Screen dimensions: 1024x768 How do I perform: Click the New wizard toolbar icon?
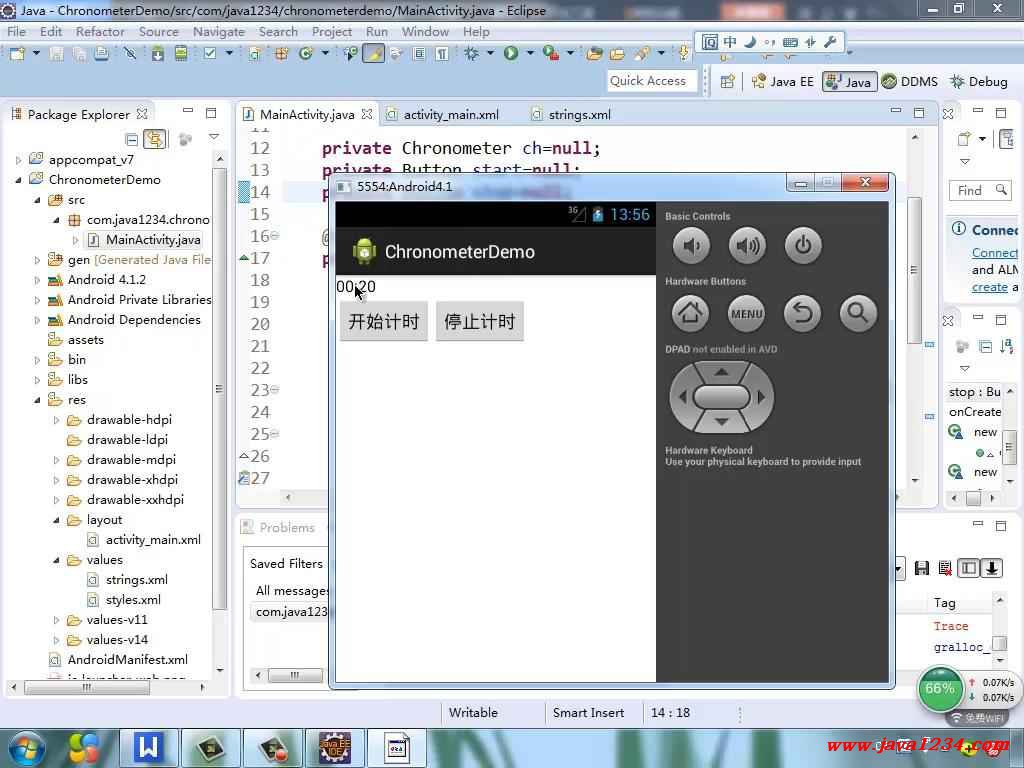click(17, 54)
